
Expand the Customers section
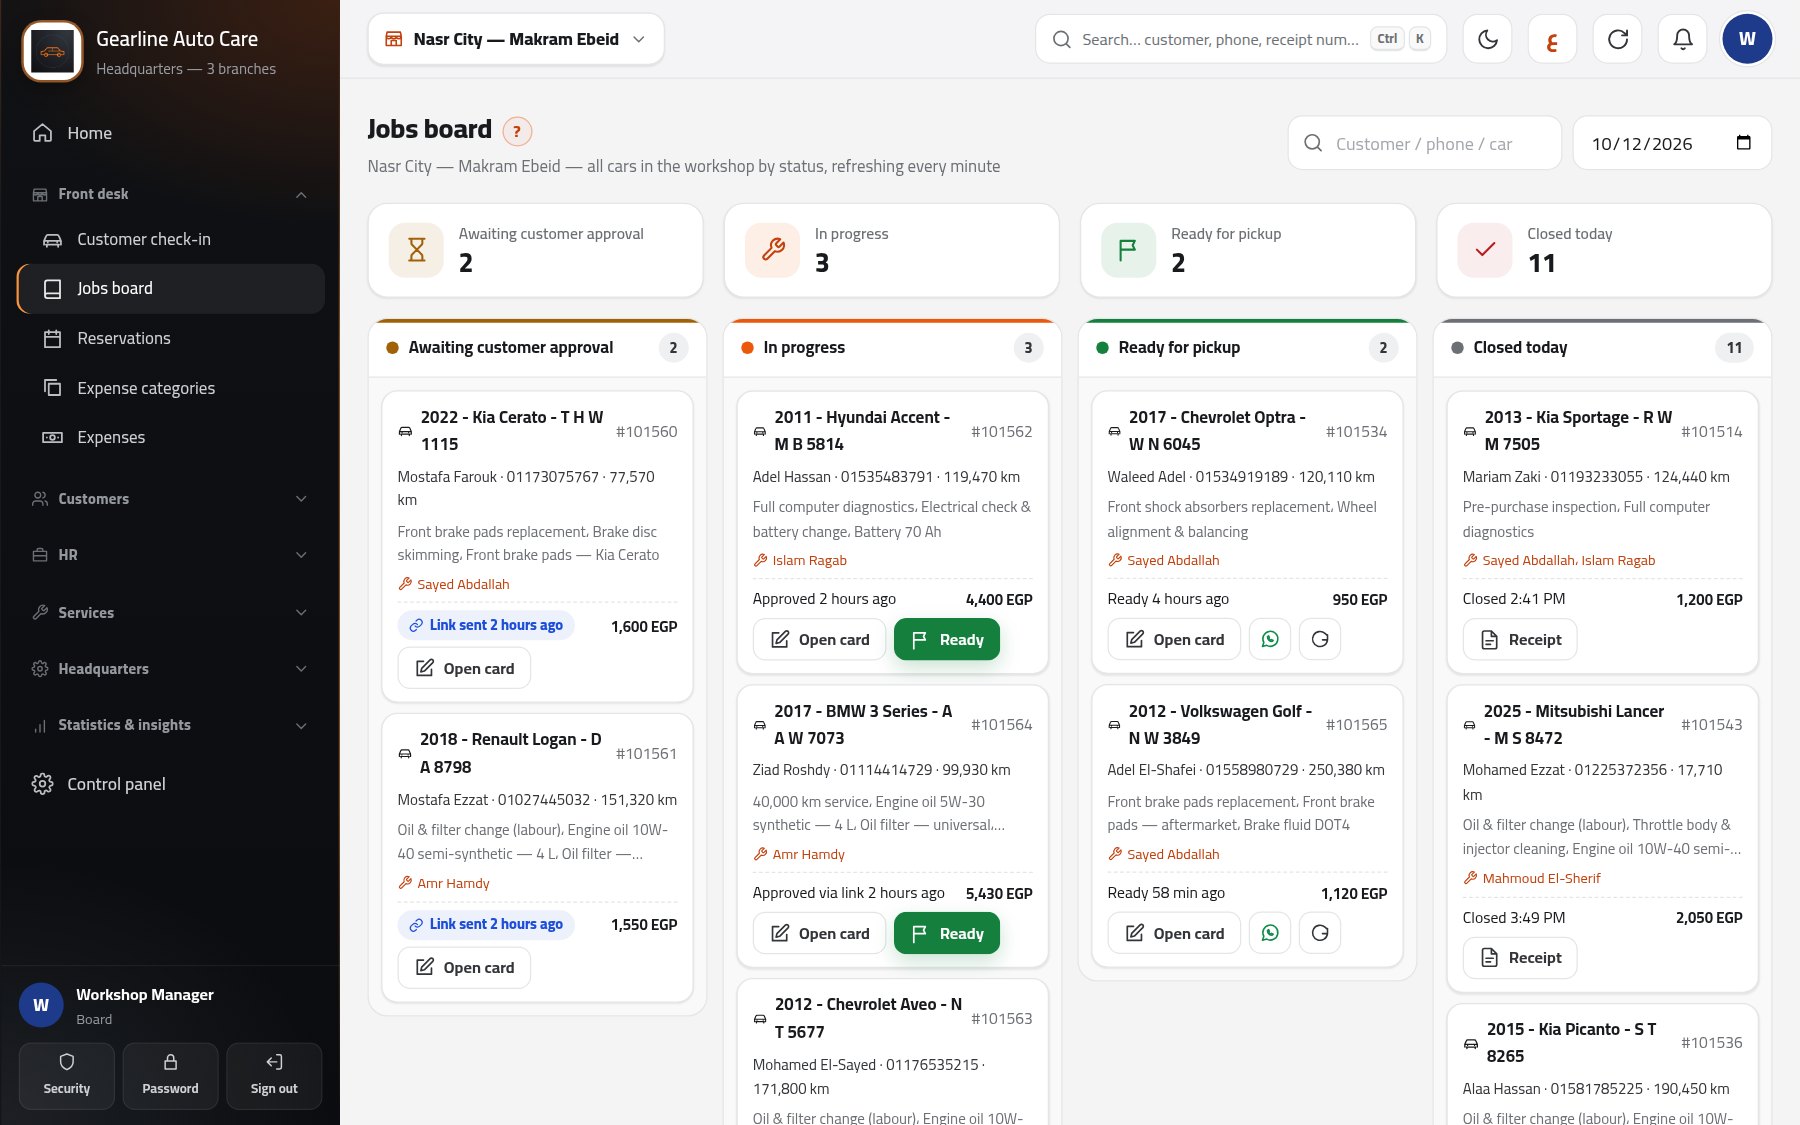(170, 499)
